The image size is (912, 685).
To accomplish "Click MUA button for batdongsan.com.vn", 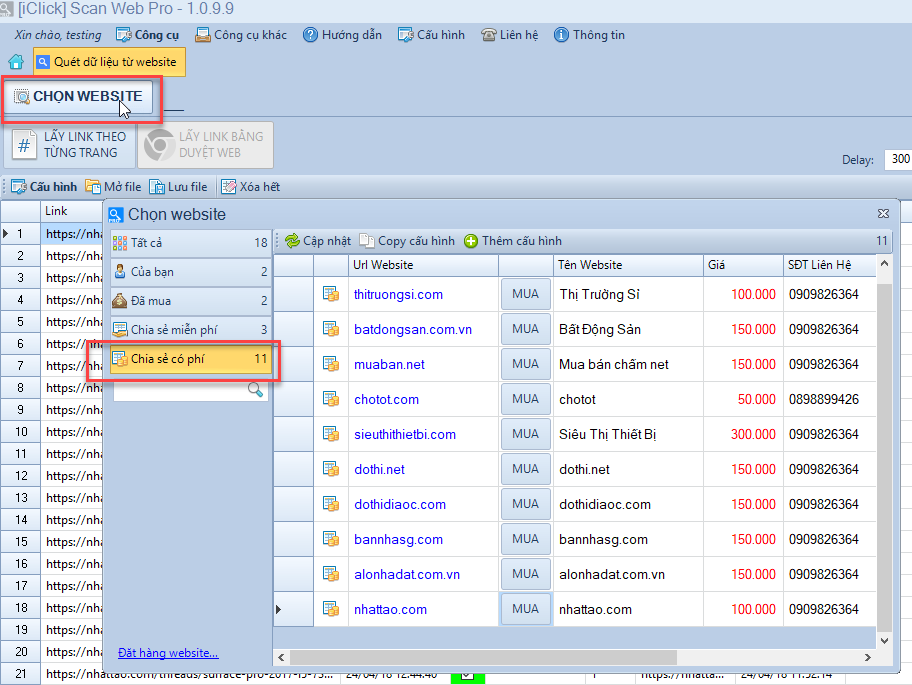I will (x=526, y=329).
